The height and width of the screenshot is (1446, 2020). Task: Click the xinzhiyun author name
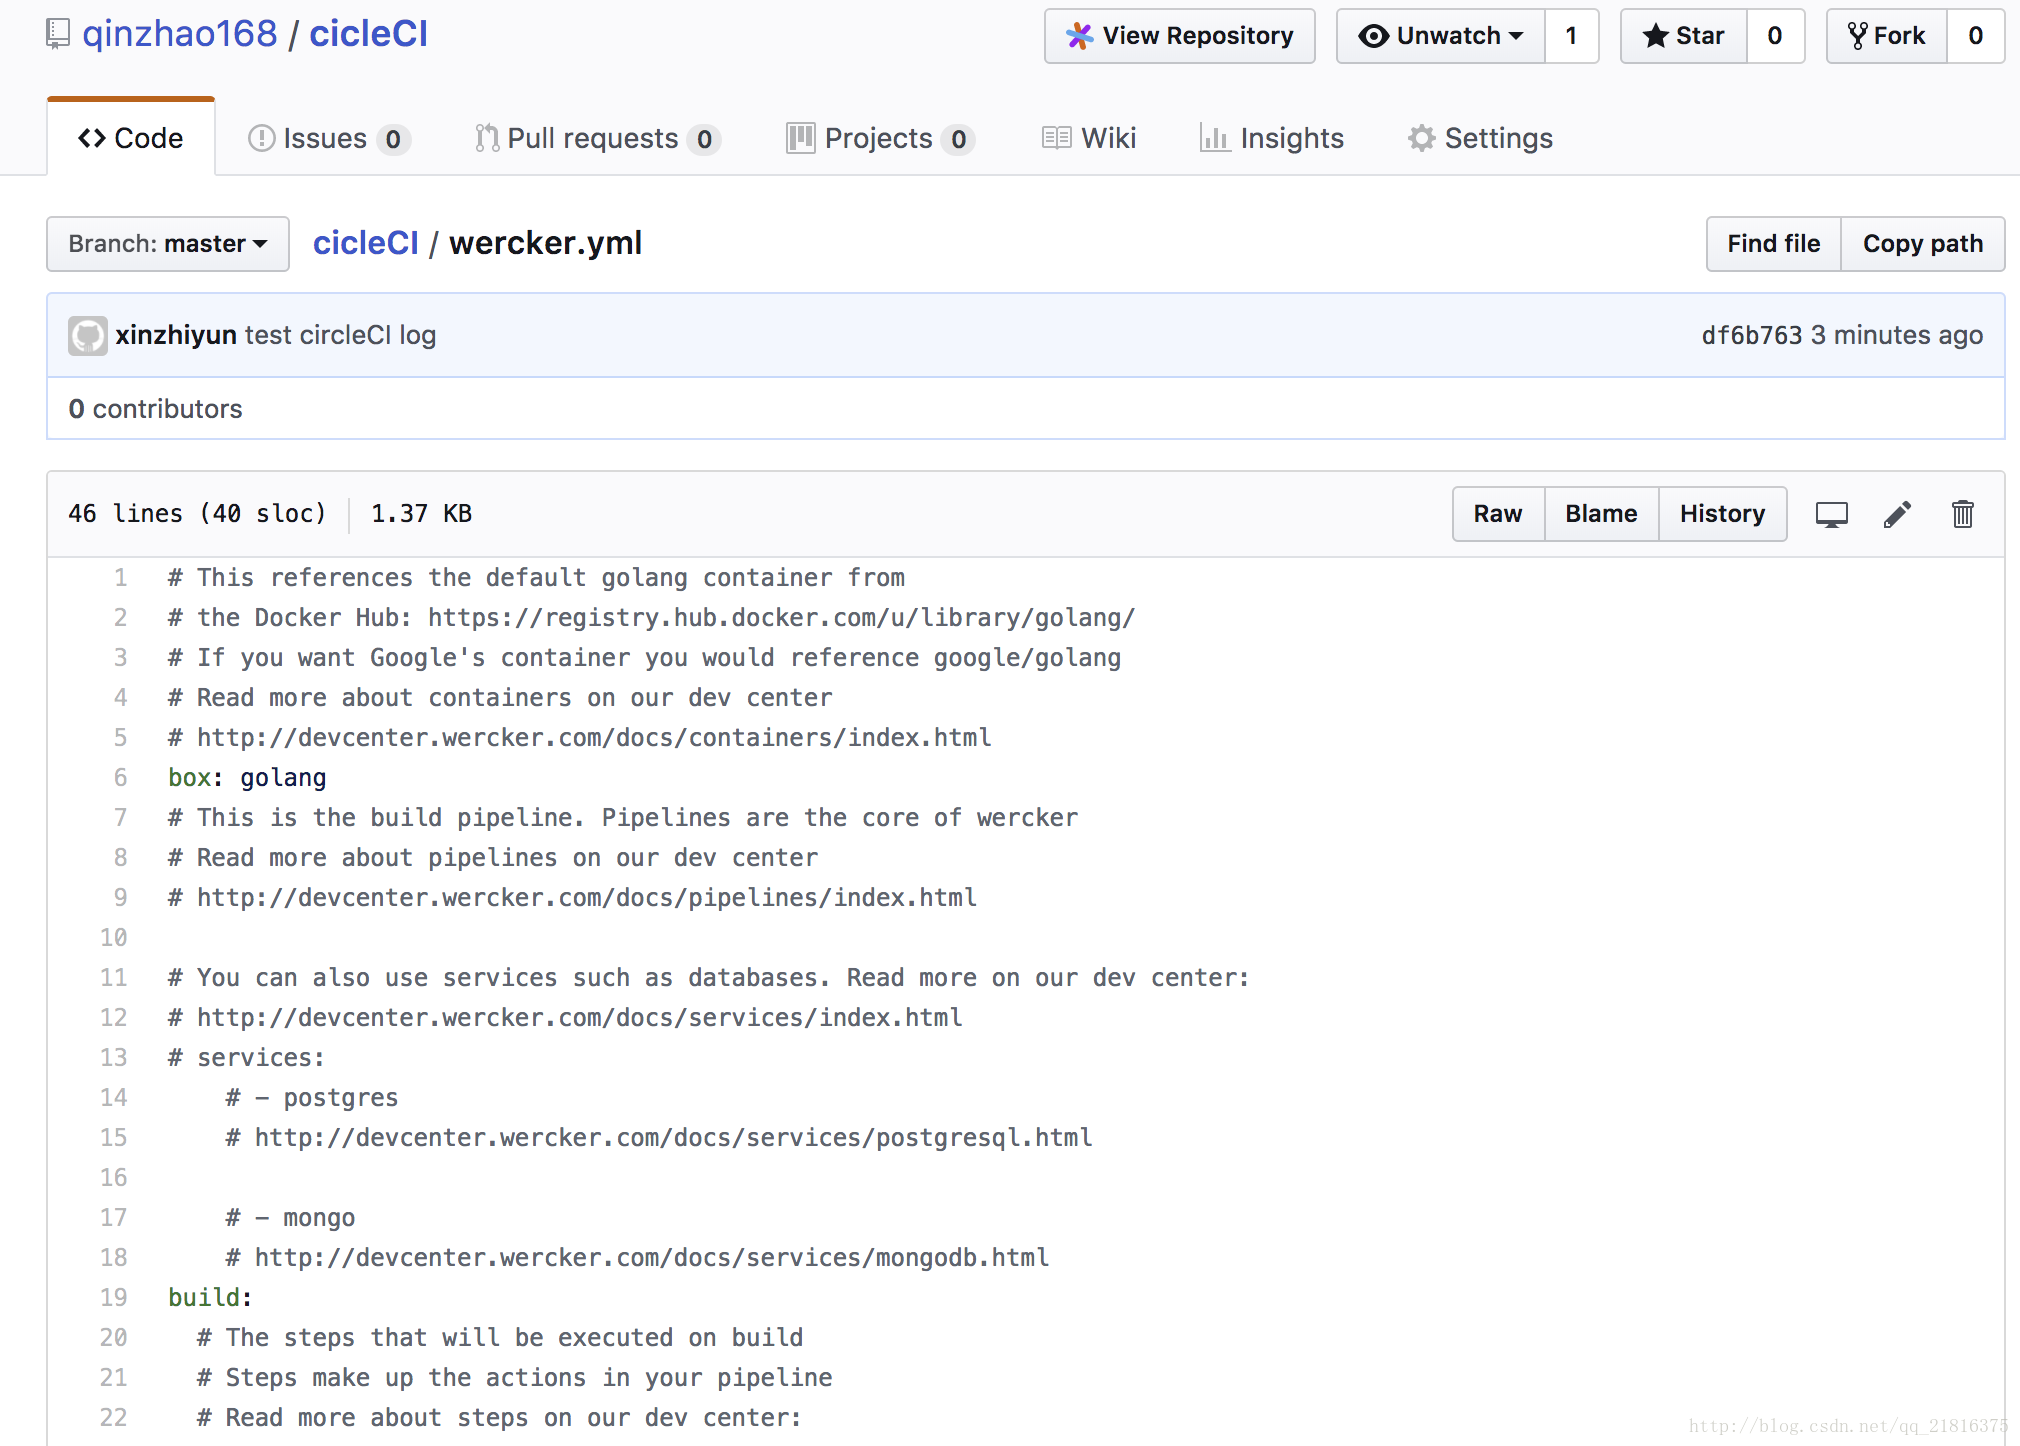pyautogui.click(x=176, y=335)
